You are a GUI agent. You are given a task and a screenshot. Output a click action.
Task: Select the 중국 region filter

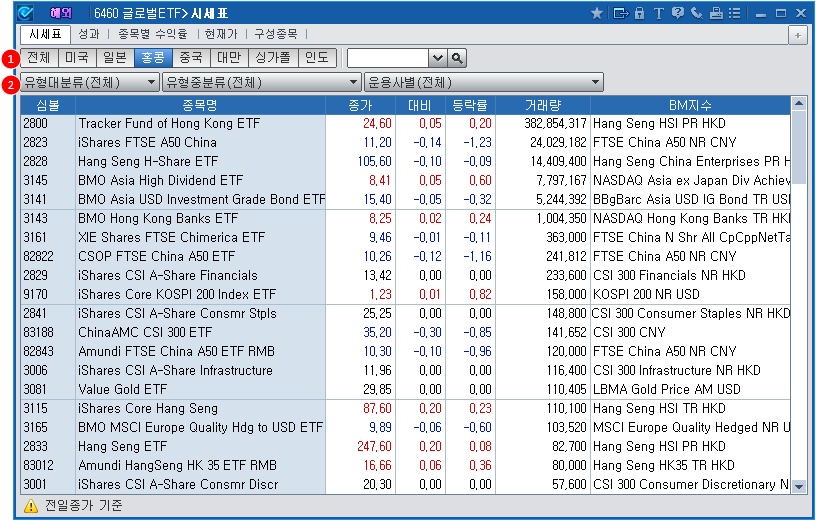(x=191, y=57)
